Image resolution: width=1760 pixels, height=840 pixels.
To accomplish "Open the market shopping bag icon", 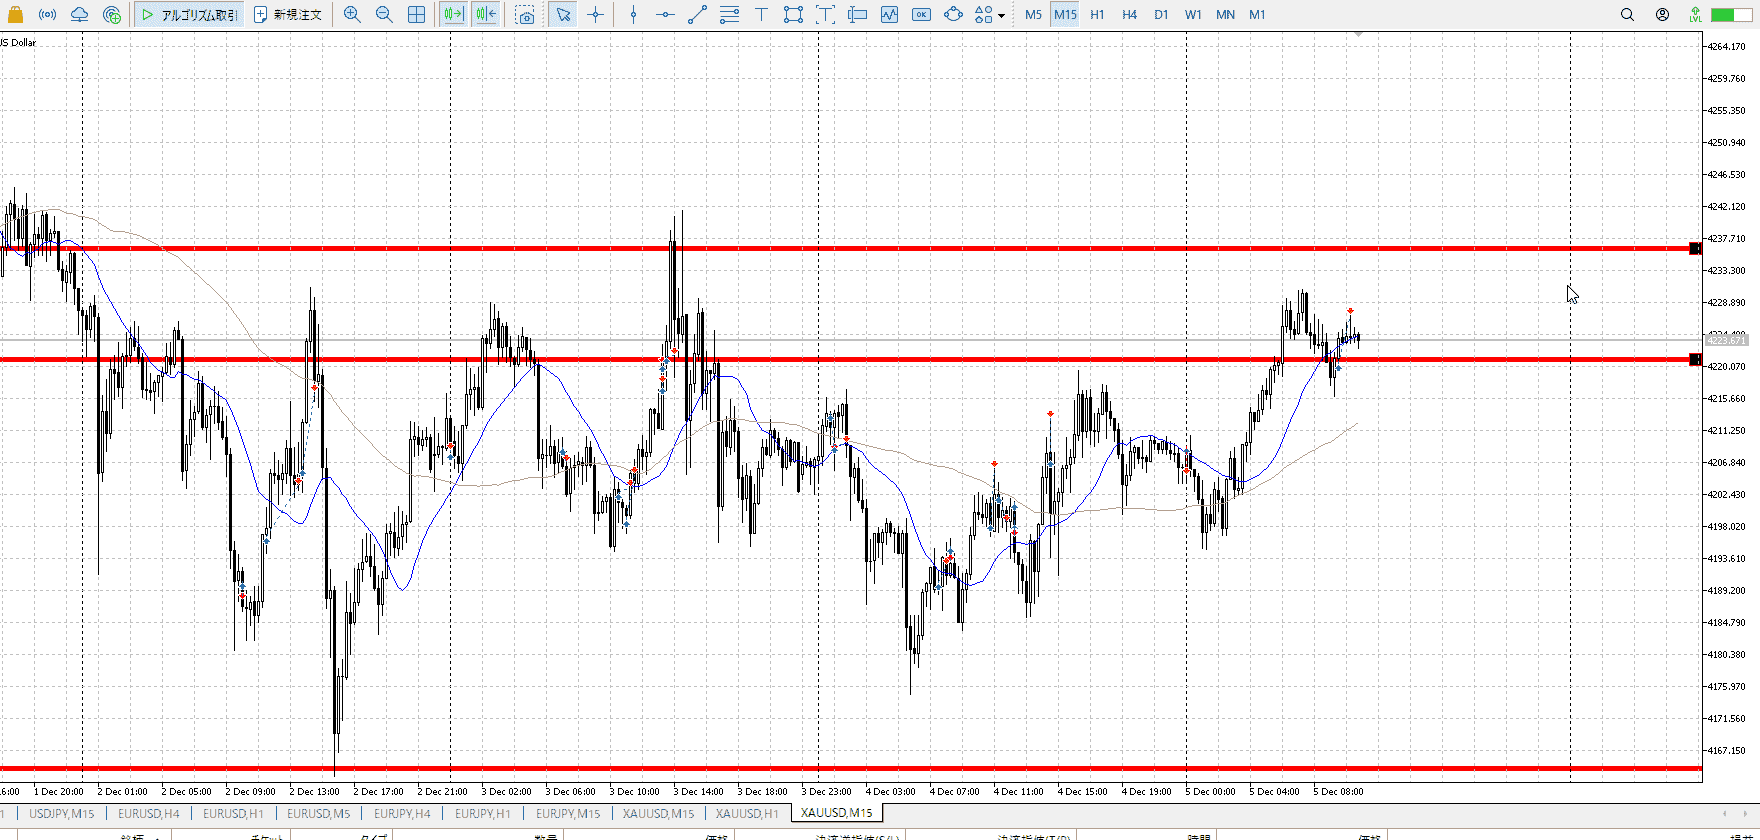I will pos(15,15).
